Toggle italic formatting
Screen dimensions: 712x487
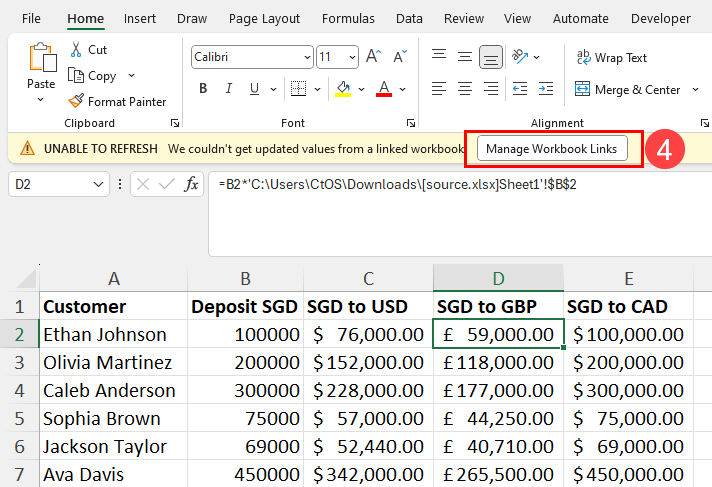(229, 89)
